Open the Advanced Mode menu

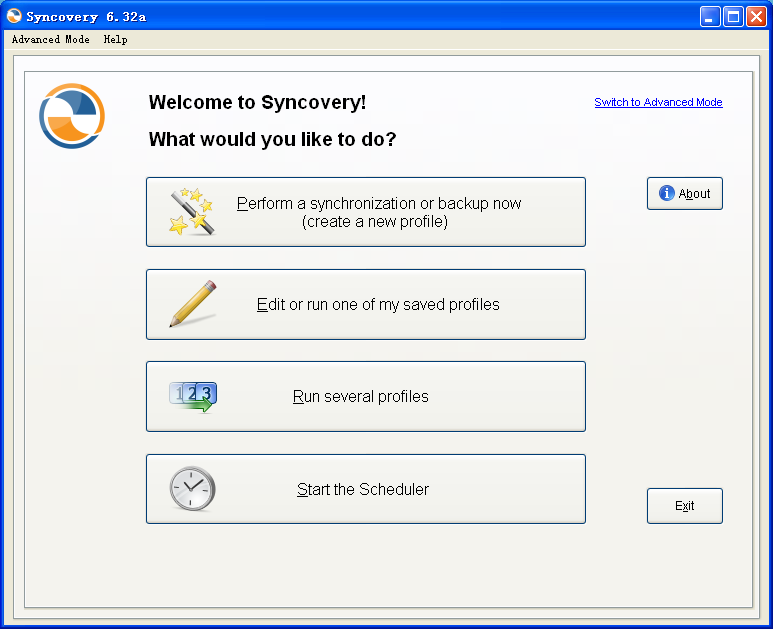tap(50, 39)
